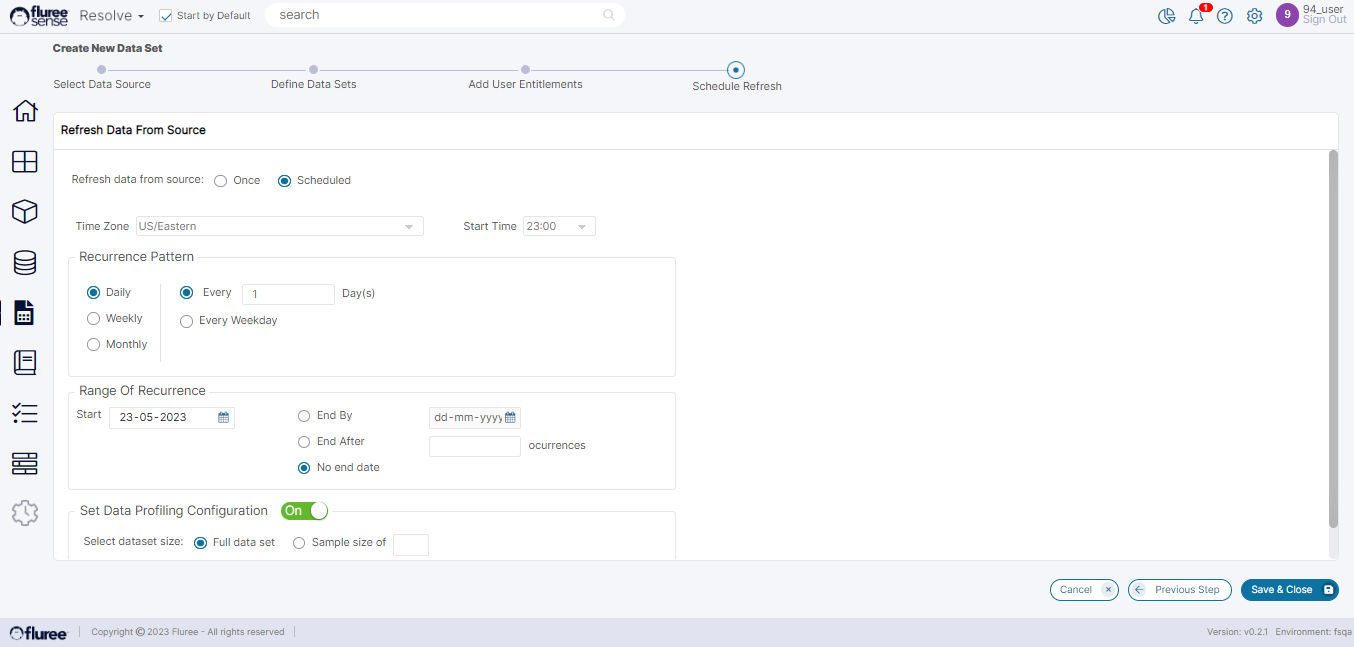The width and height of the screenshot is (1354, 647).
Task: Click the pie chart icon in header
Action: coord(1166,16)
